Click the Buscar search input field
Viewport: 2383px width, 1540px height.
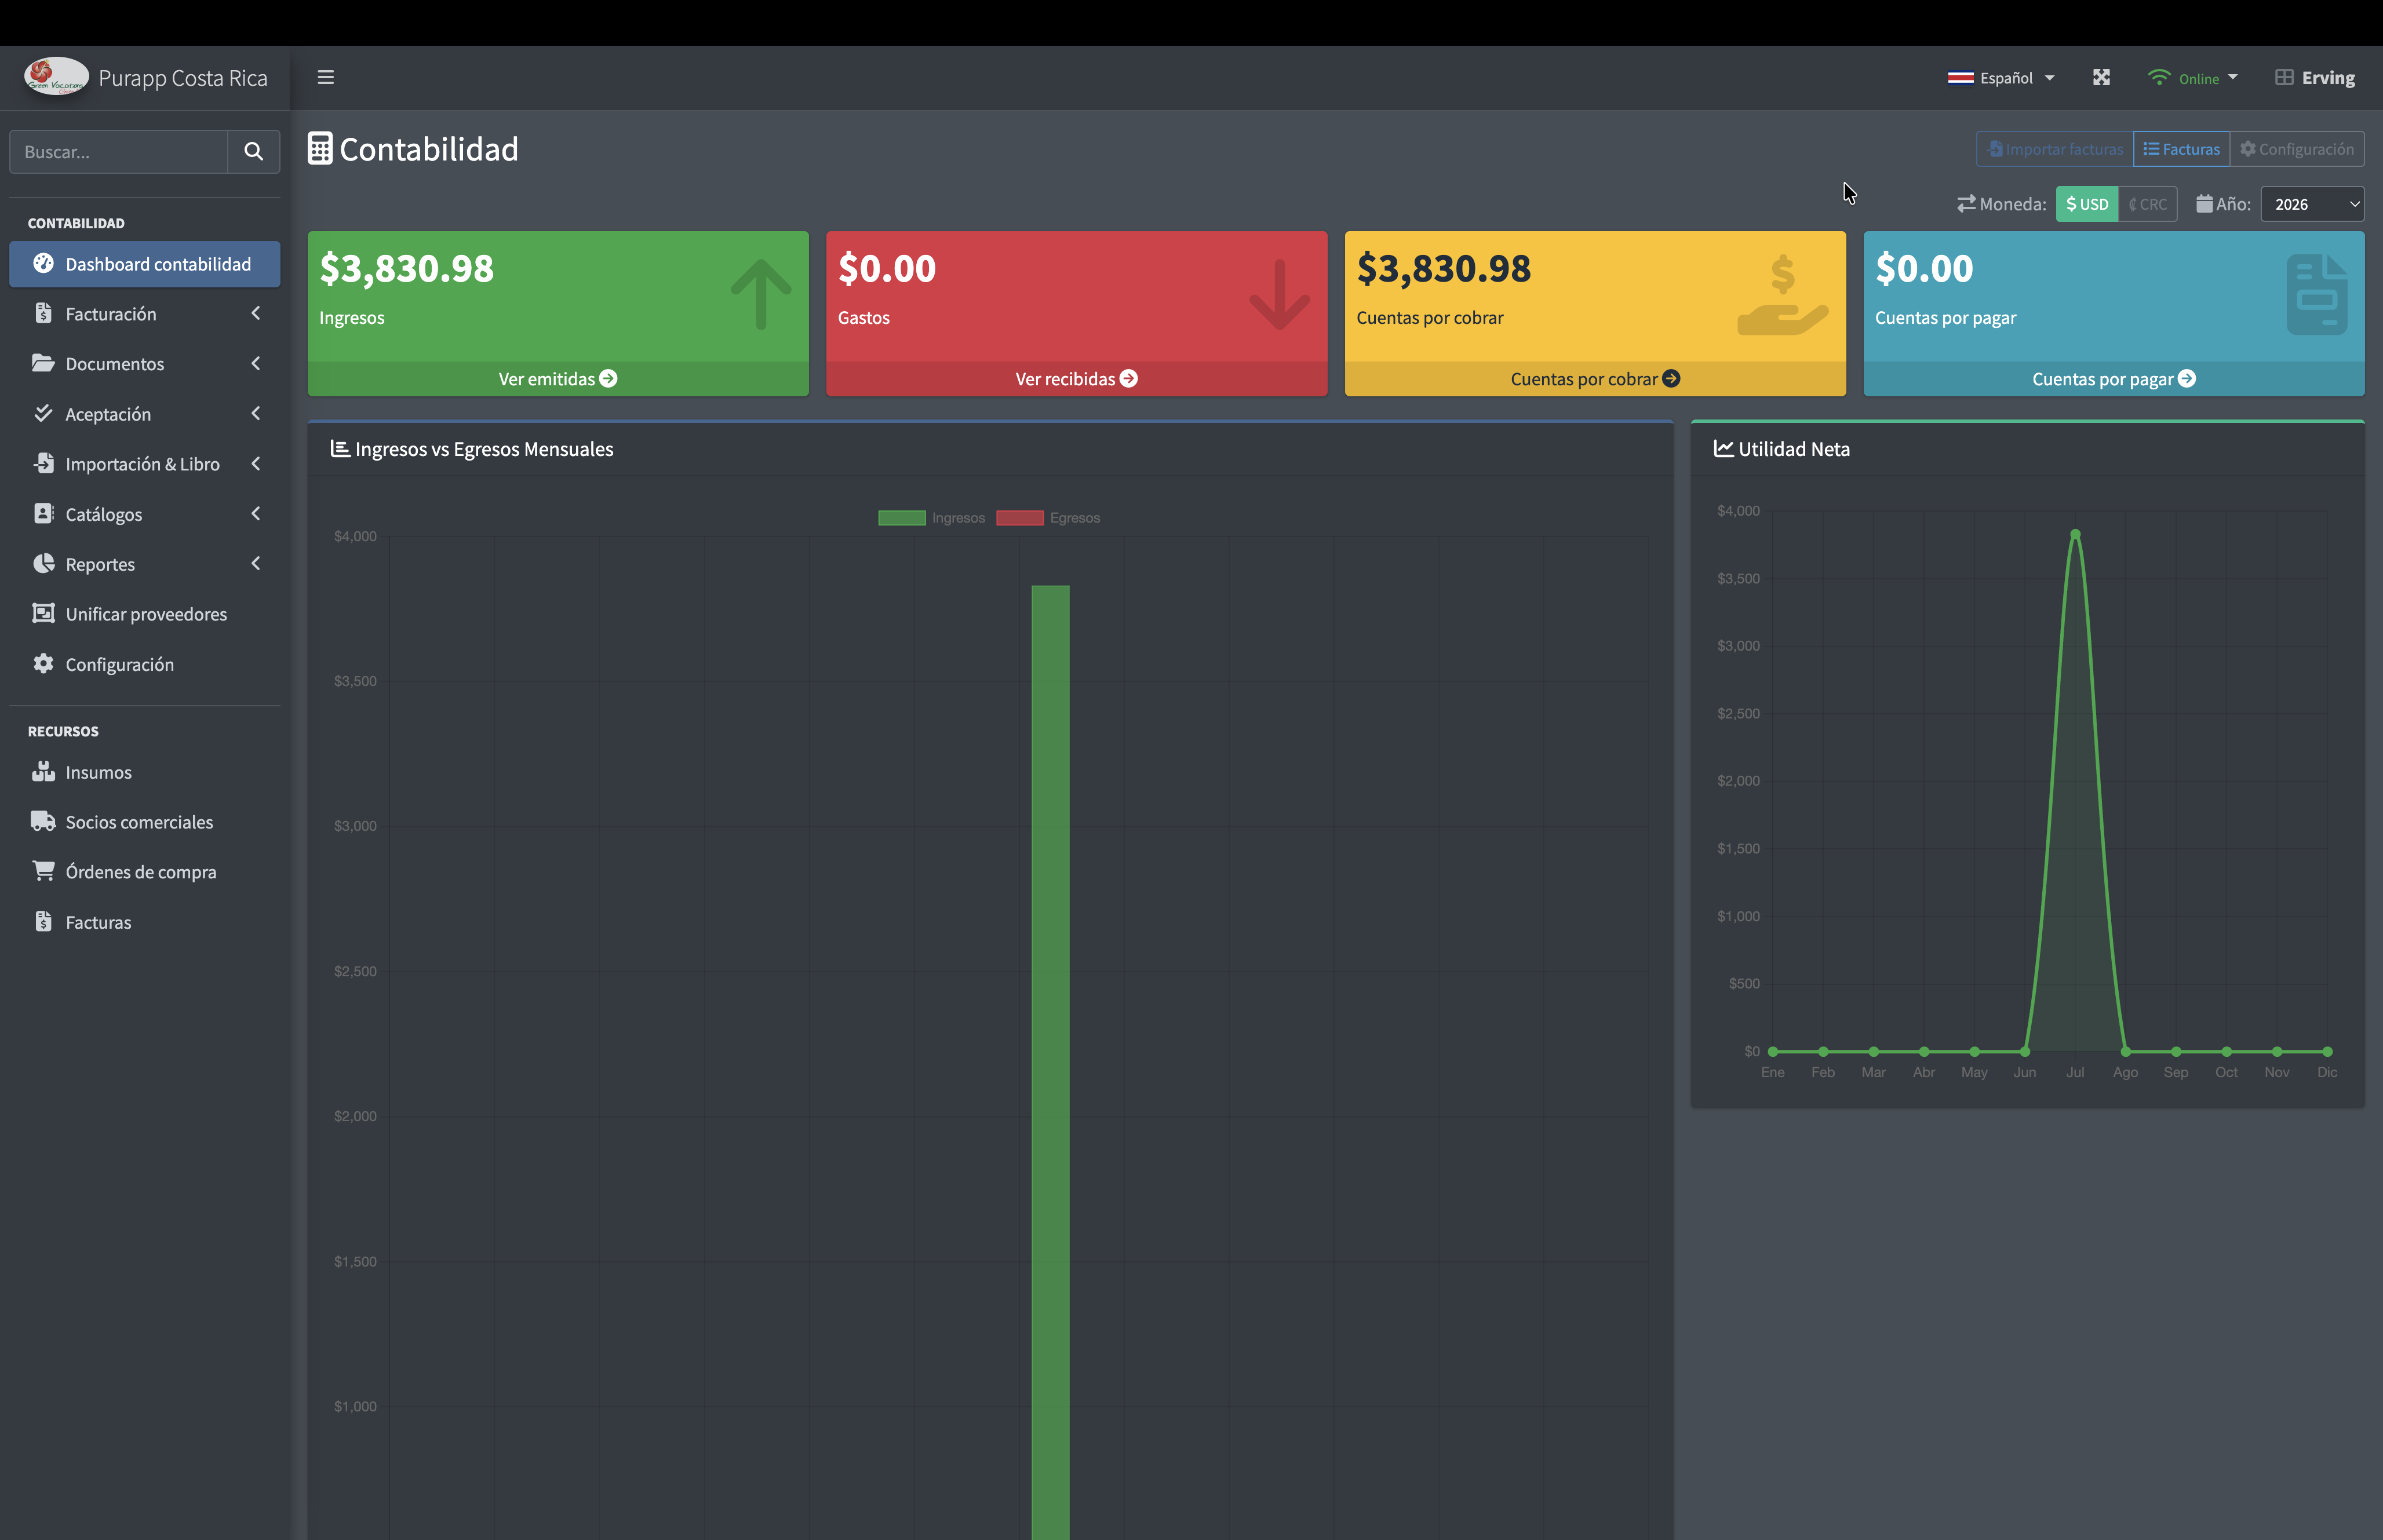coord(119,151)
